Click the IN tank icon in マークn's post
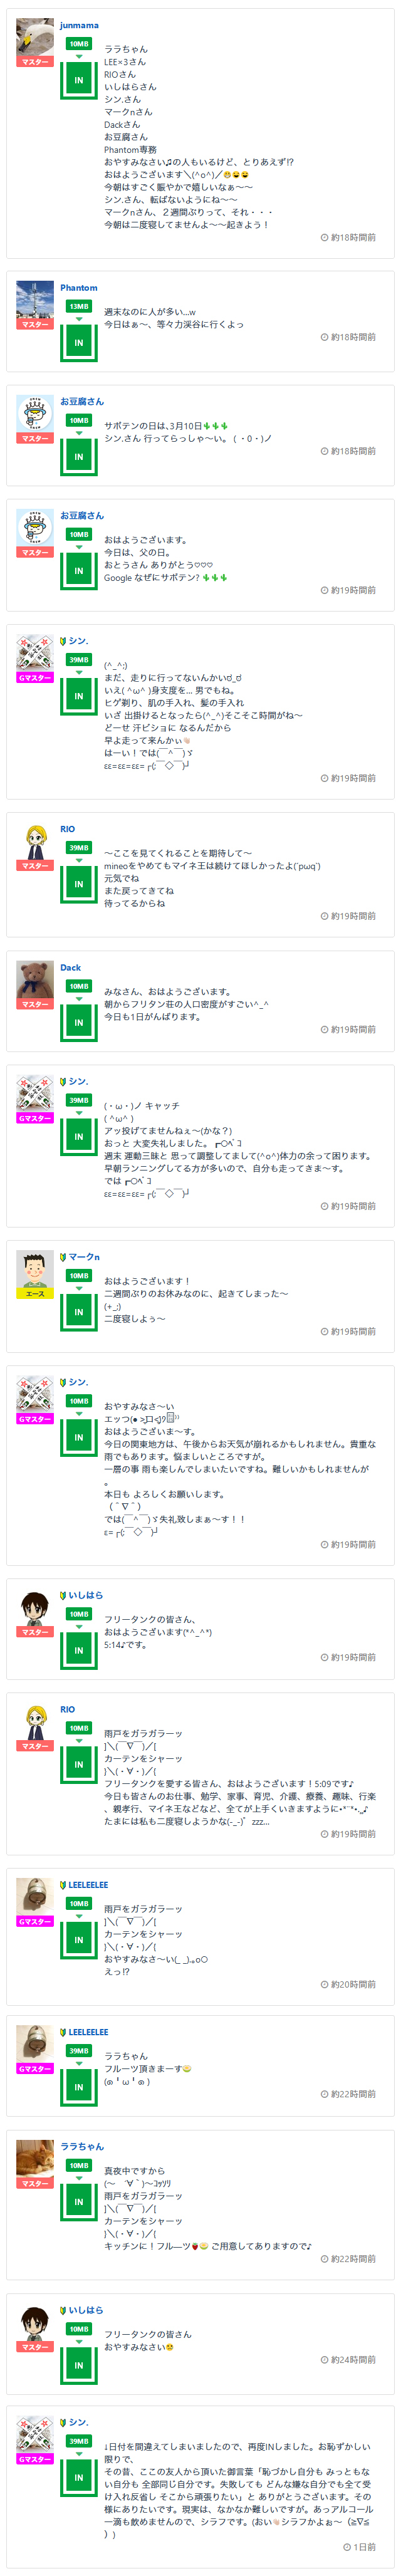This screenshot has height=2576, width=401. 79,1311
